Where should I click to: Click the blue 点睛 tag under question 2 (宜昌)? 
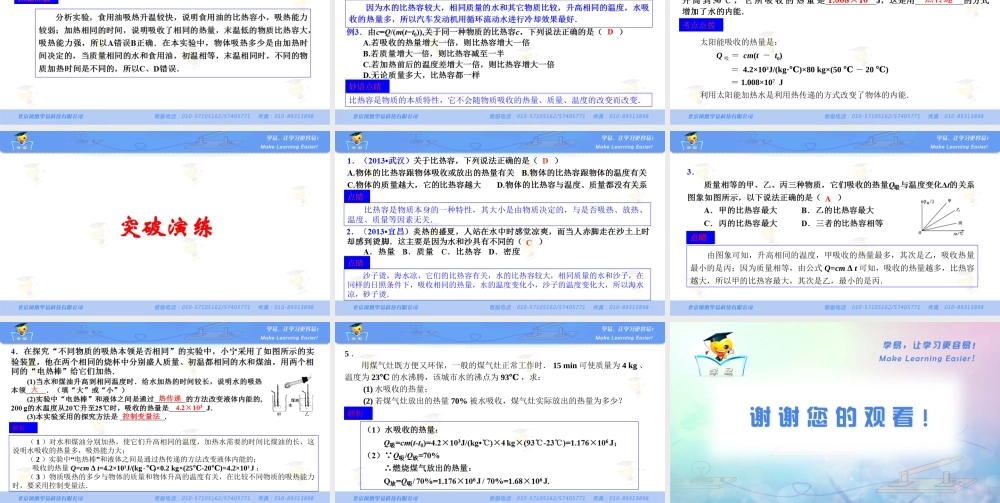coord(357,263)
